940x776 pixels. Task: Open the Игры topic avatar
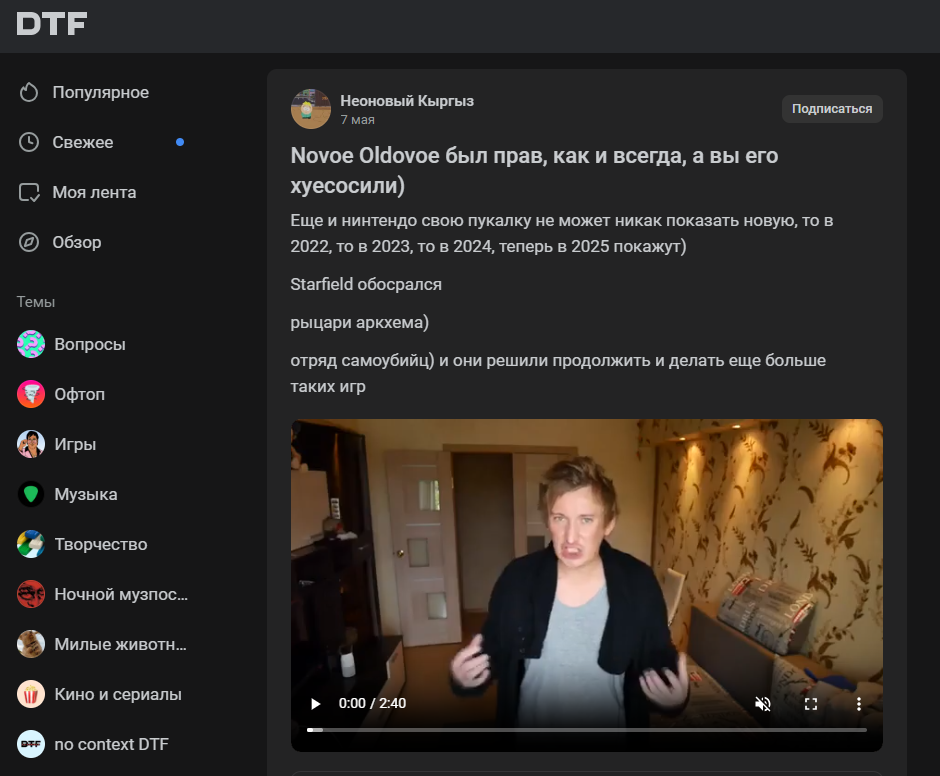click(31, 444)
